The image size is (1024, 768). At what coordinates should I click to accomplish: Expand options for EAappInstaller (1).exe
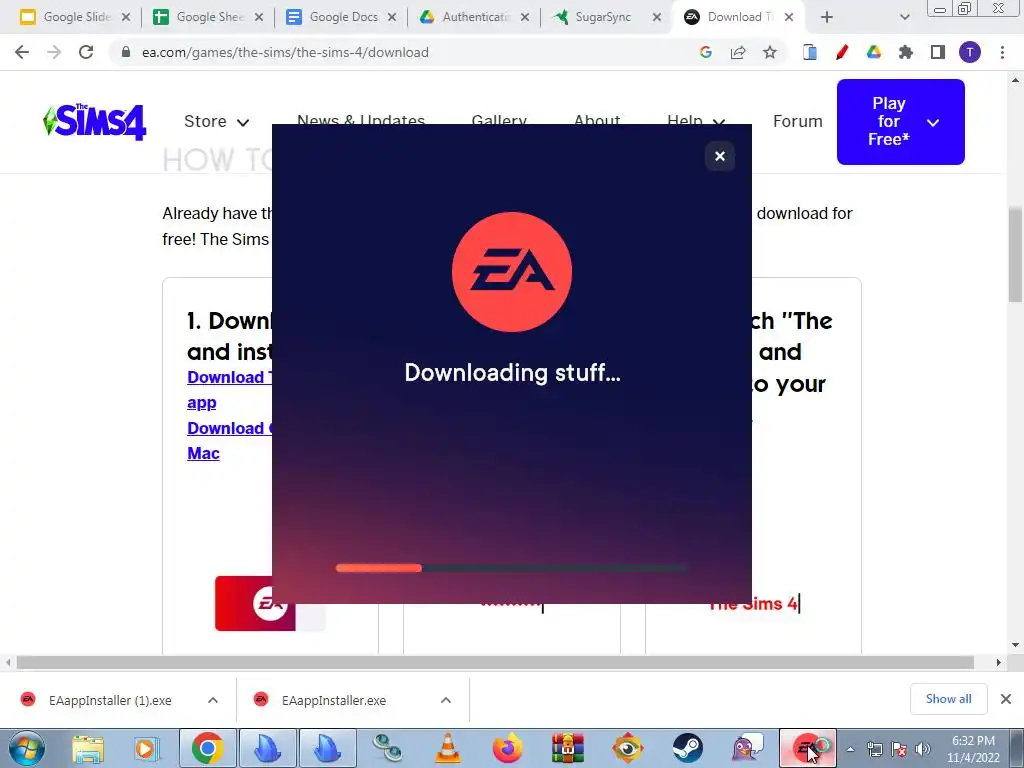click(x=213, y=700)
